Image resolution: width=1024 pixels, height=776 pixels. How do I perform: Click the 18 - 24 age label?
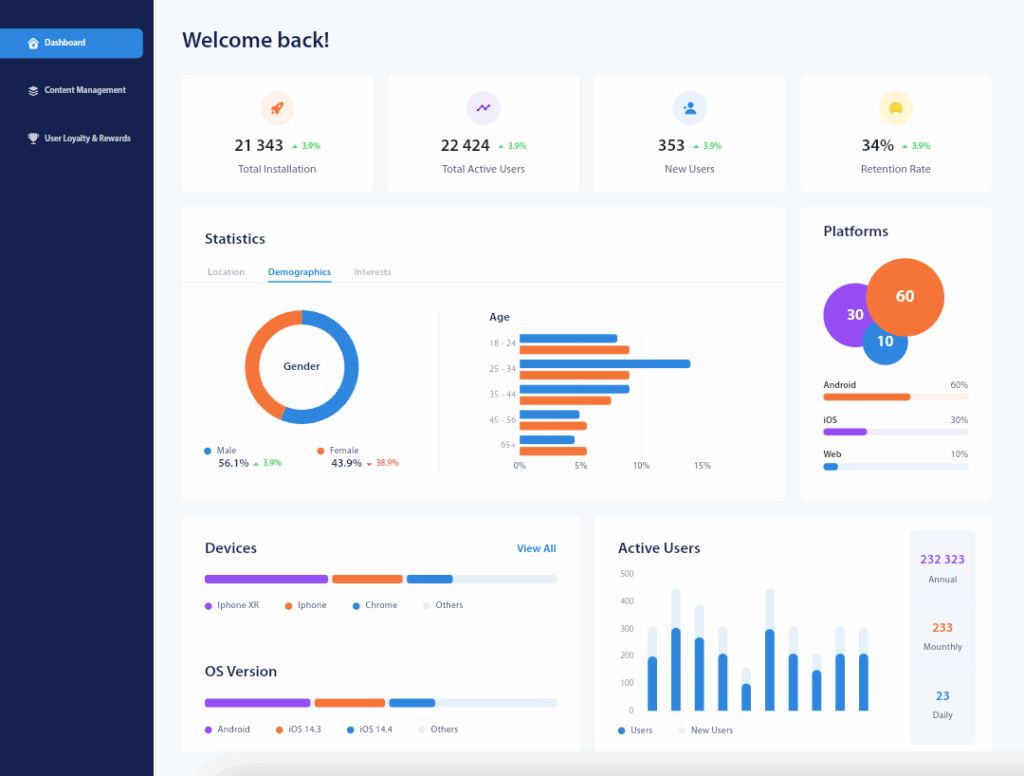coord(502,344)
